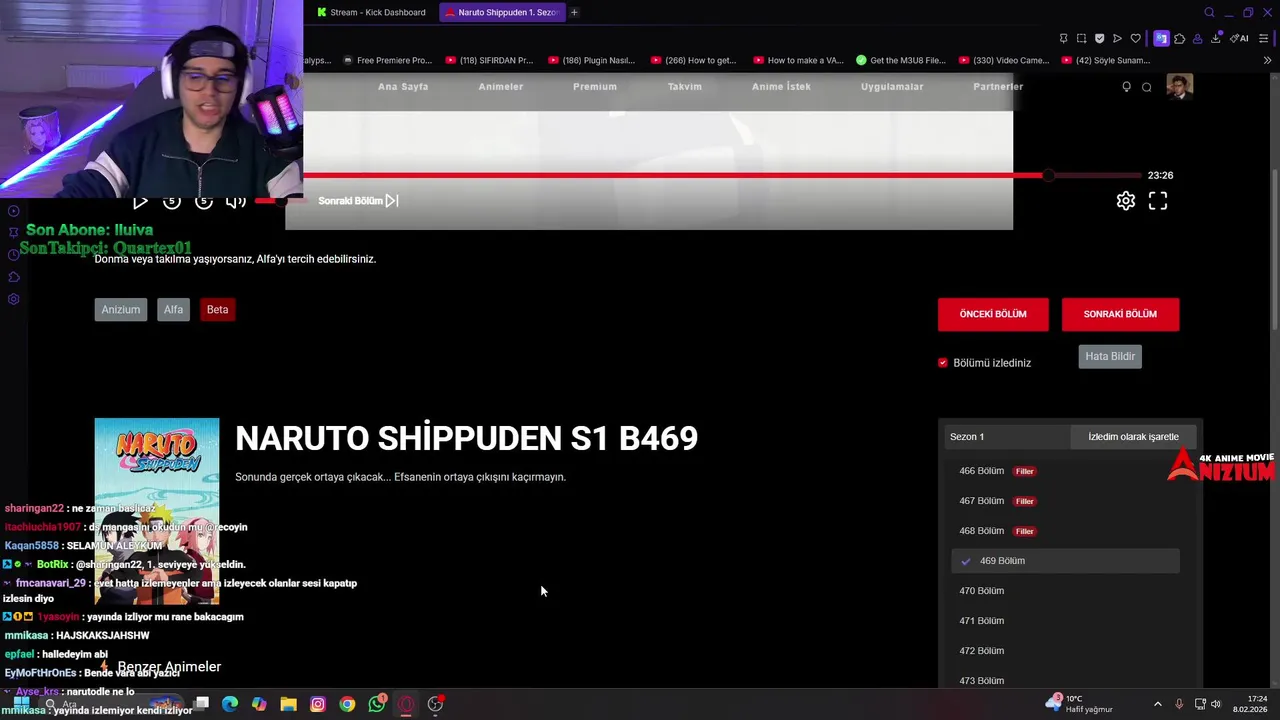
Task: Play the video in the player
Action: click(140, 201)
